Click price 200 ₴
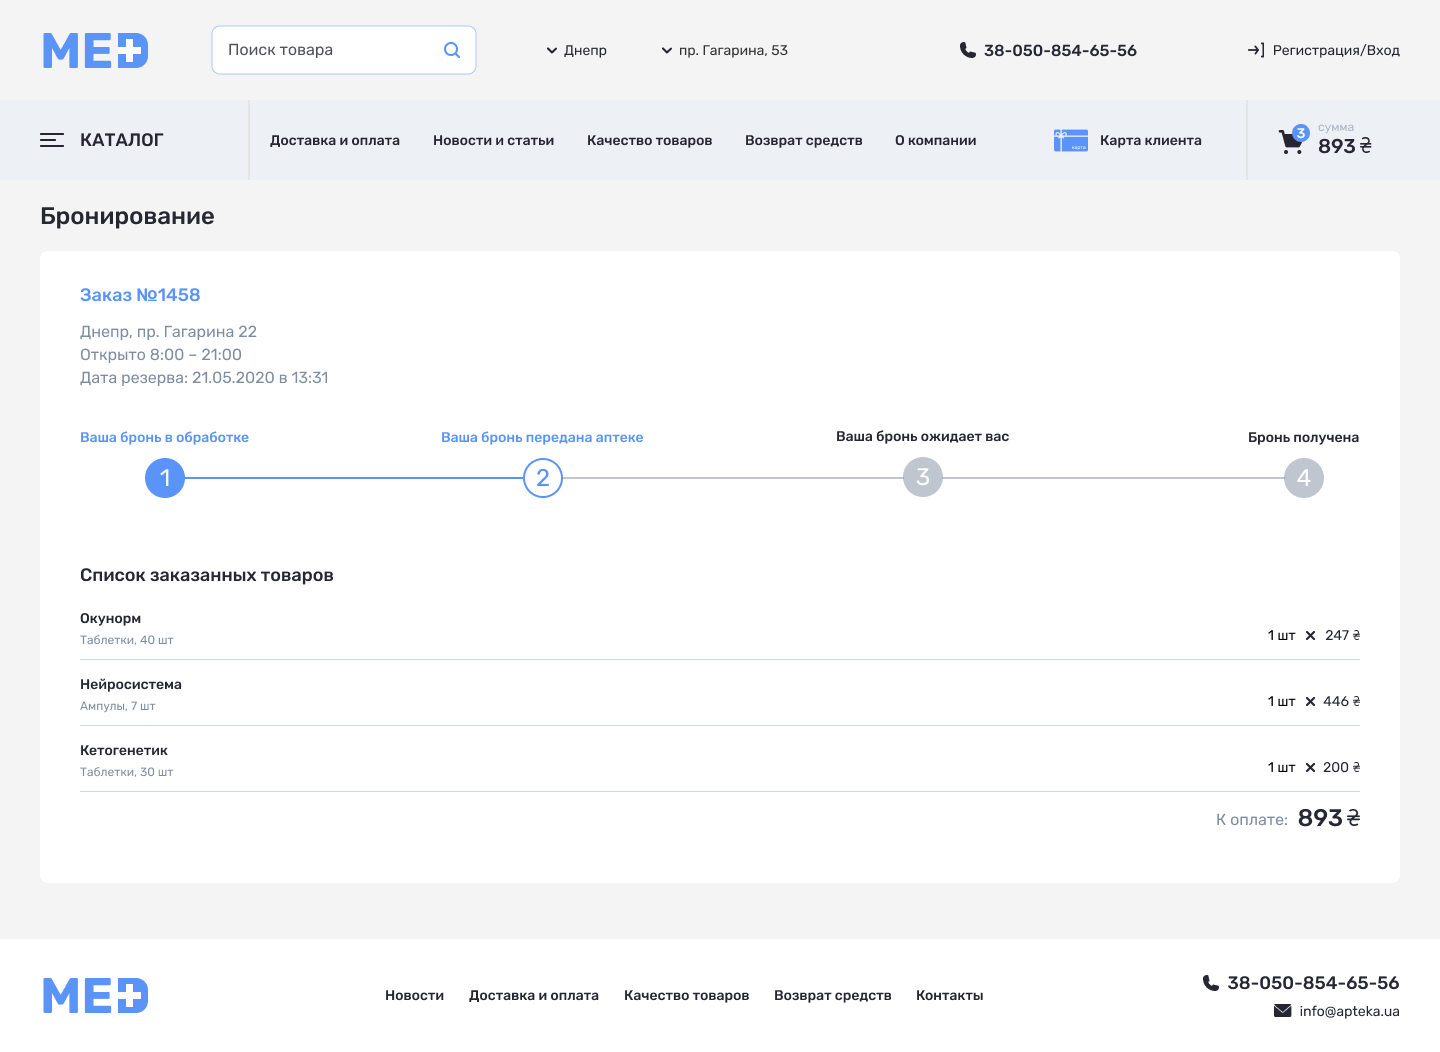Image resolution: width=1440 pixels, height=1052 pixels. click(1341, 768)
